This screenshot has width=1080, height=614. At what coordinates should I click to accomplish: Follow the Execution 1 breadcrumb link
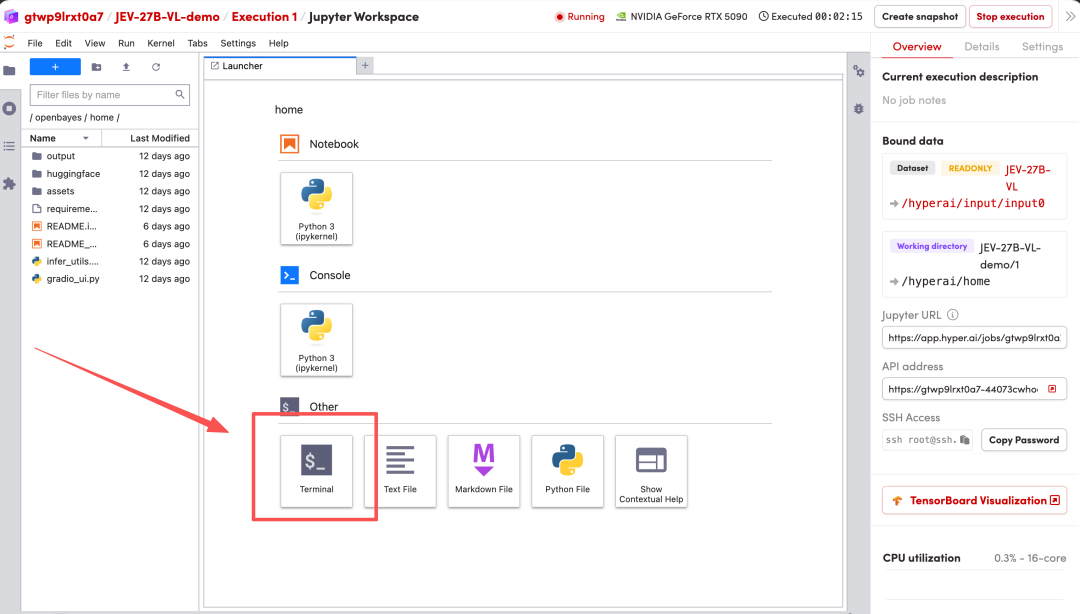[264, 17]
